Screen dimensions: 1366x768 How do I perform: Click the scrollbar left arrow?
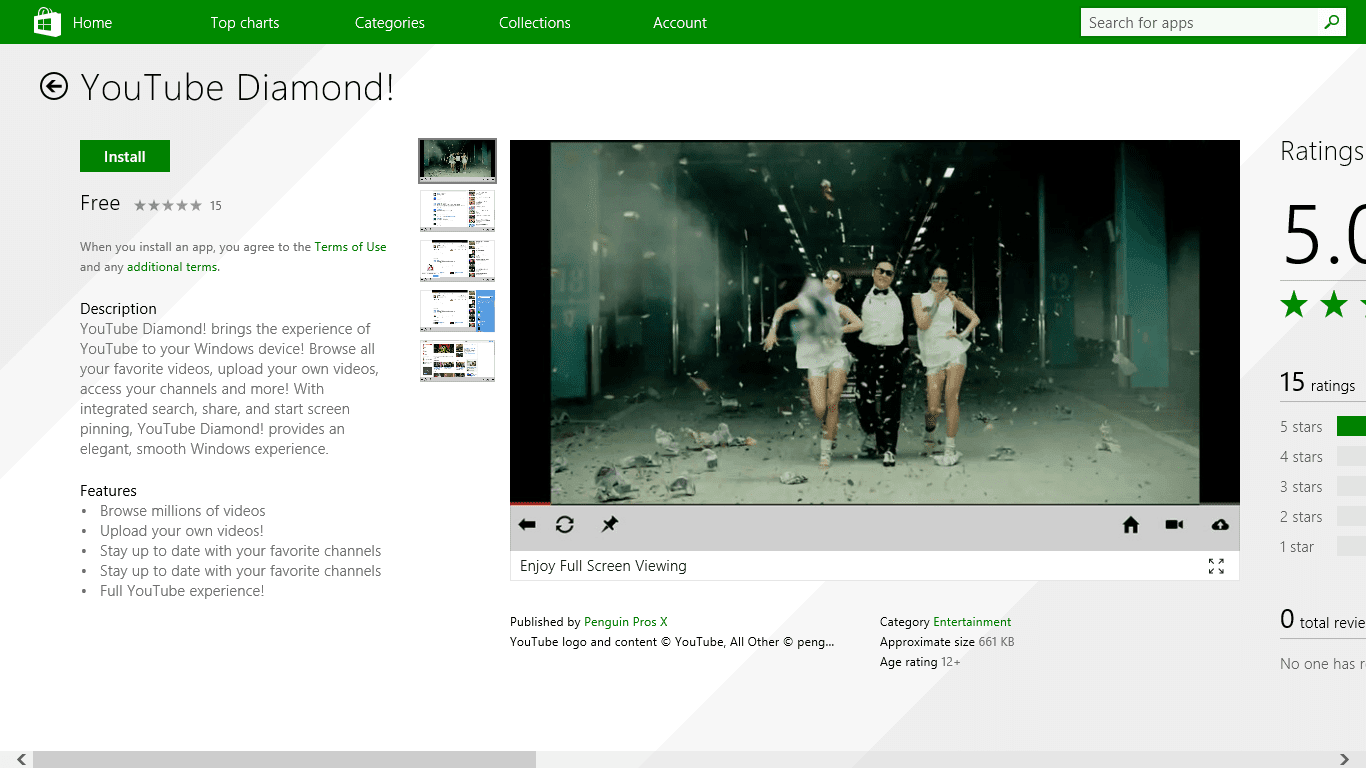click(x=21, y=760)
